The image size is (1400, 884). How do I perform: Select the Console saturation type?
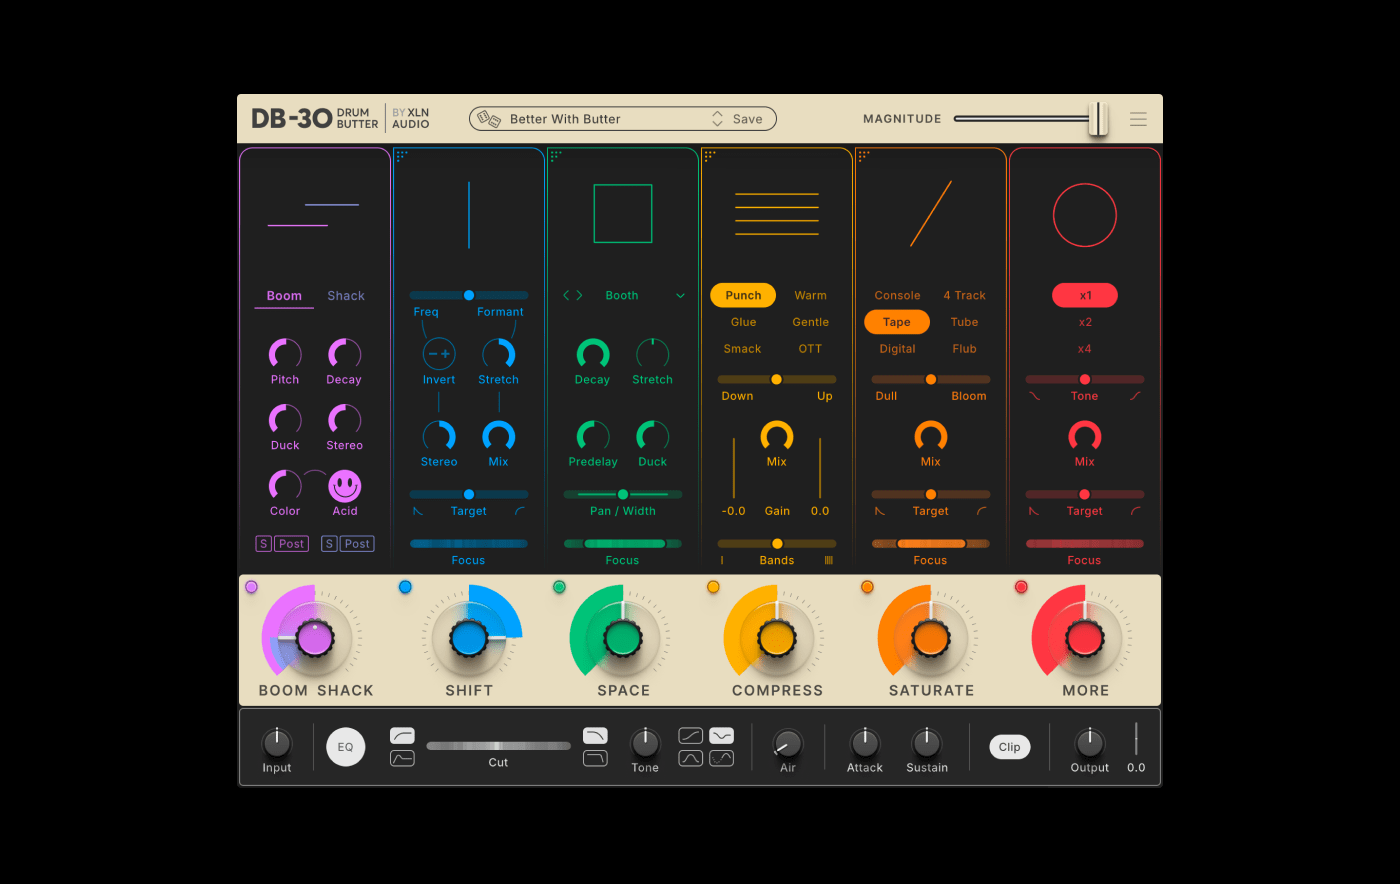(897, 296)
